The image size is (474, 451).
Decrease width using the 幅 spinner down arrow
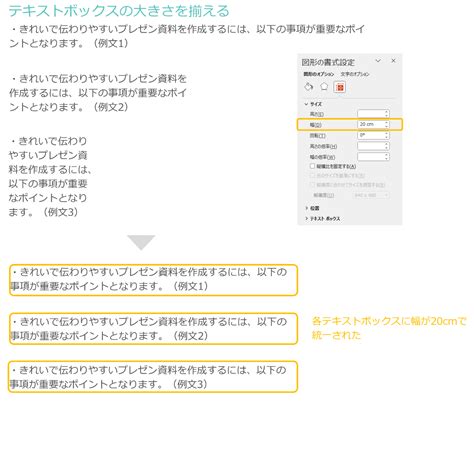(x=387, y=126)
